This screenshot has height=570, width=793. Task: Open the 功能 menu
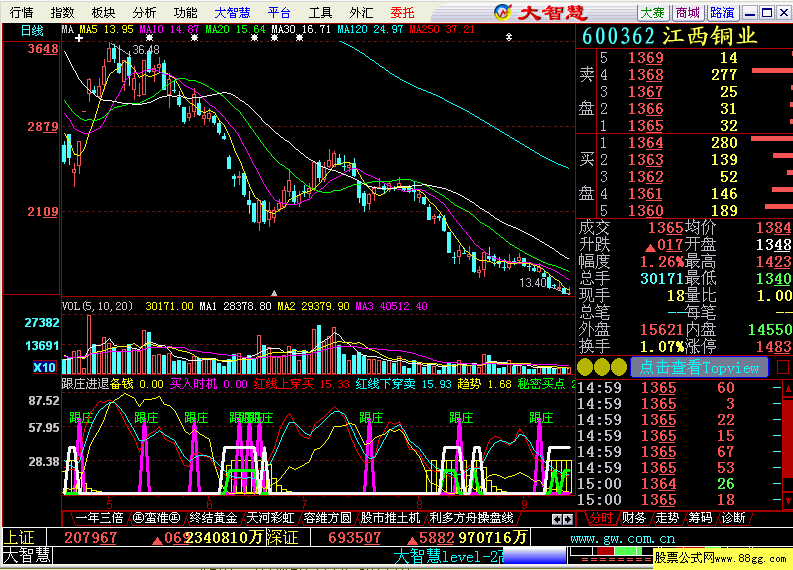pyautogui.click(x=186, y=12)
